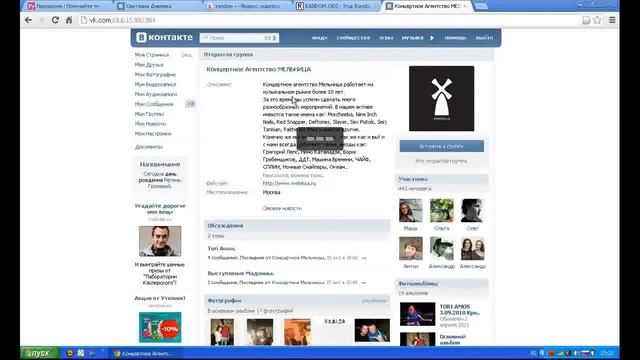
Task: Click the language indicator flag in system tray
Action: tap(585, 353)
